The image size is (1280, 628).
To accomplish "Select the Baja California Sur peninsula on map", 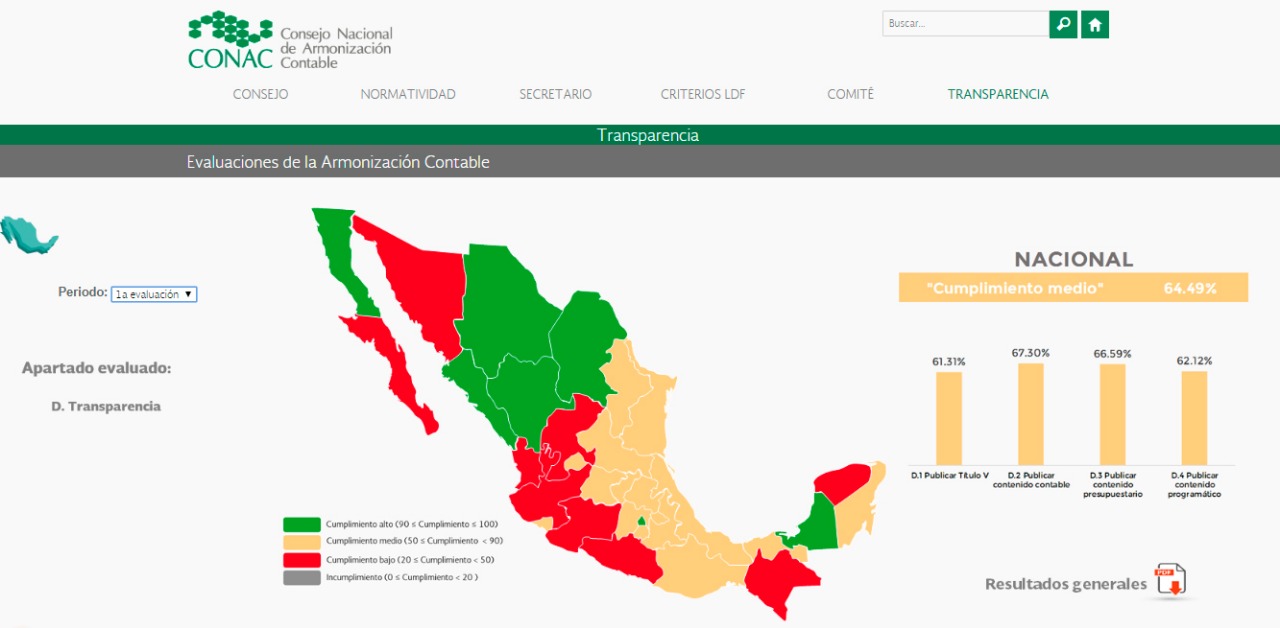I will coord(400,372).
